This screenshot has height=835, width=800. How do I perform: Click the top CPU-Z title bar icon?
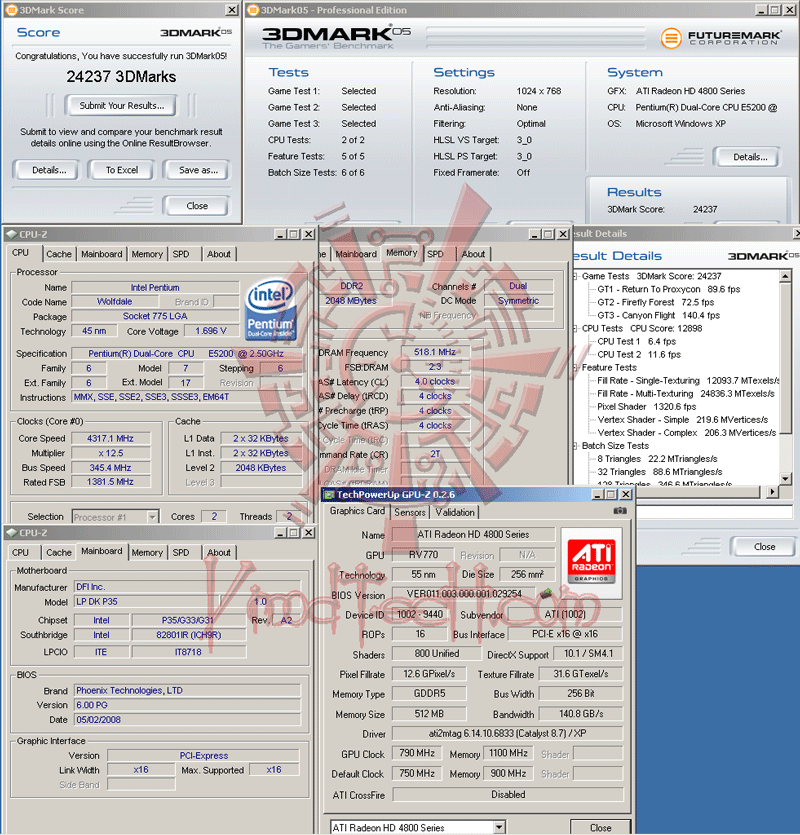tap(11, 234)
